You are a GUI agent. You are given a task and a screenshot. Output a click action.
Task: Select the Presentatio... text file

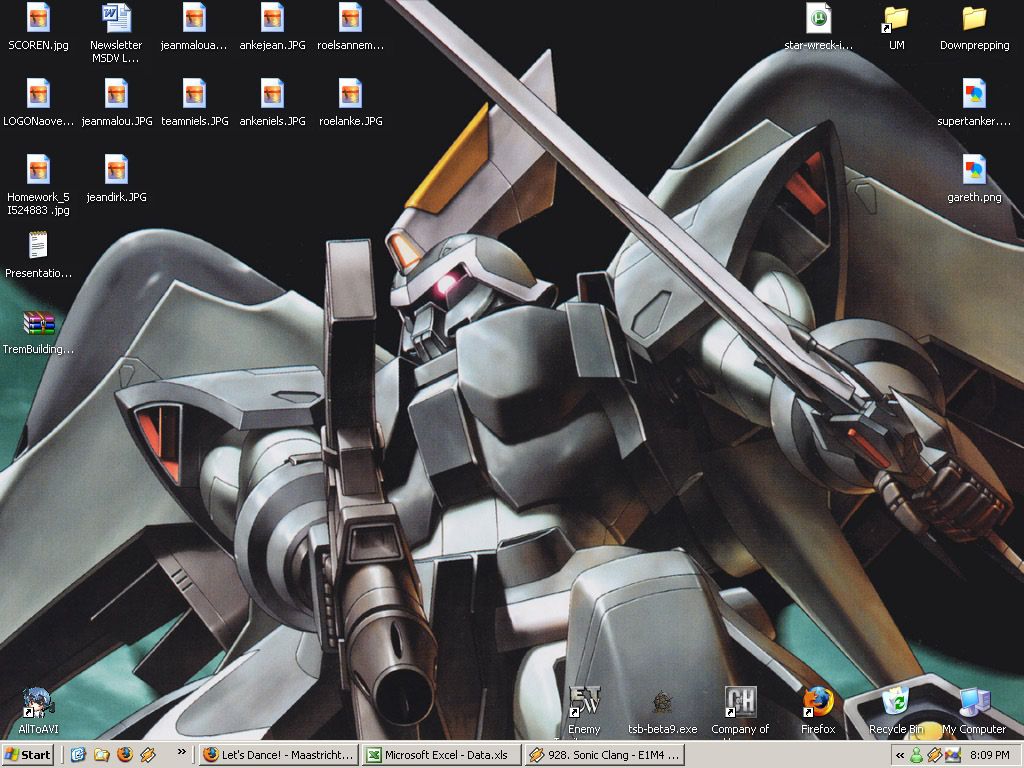(38, 254)
